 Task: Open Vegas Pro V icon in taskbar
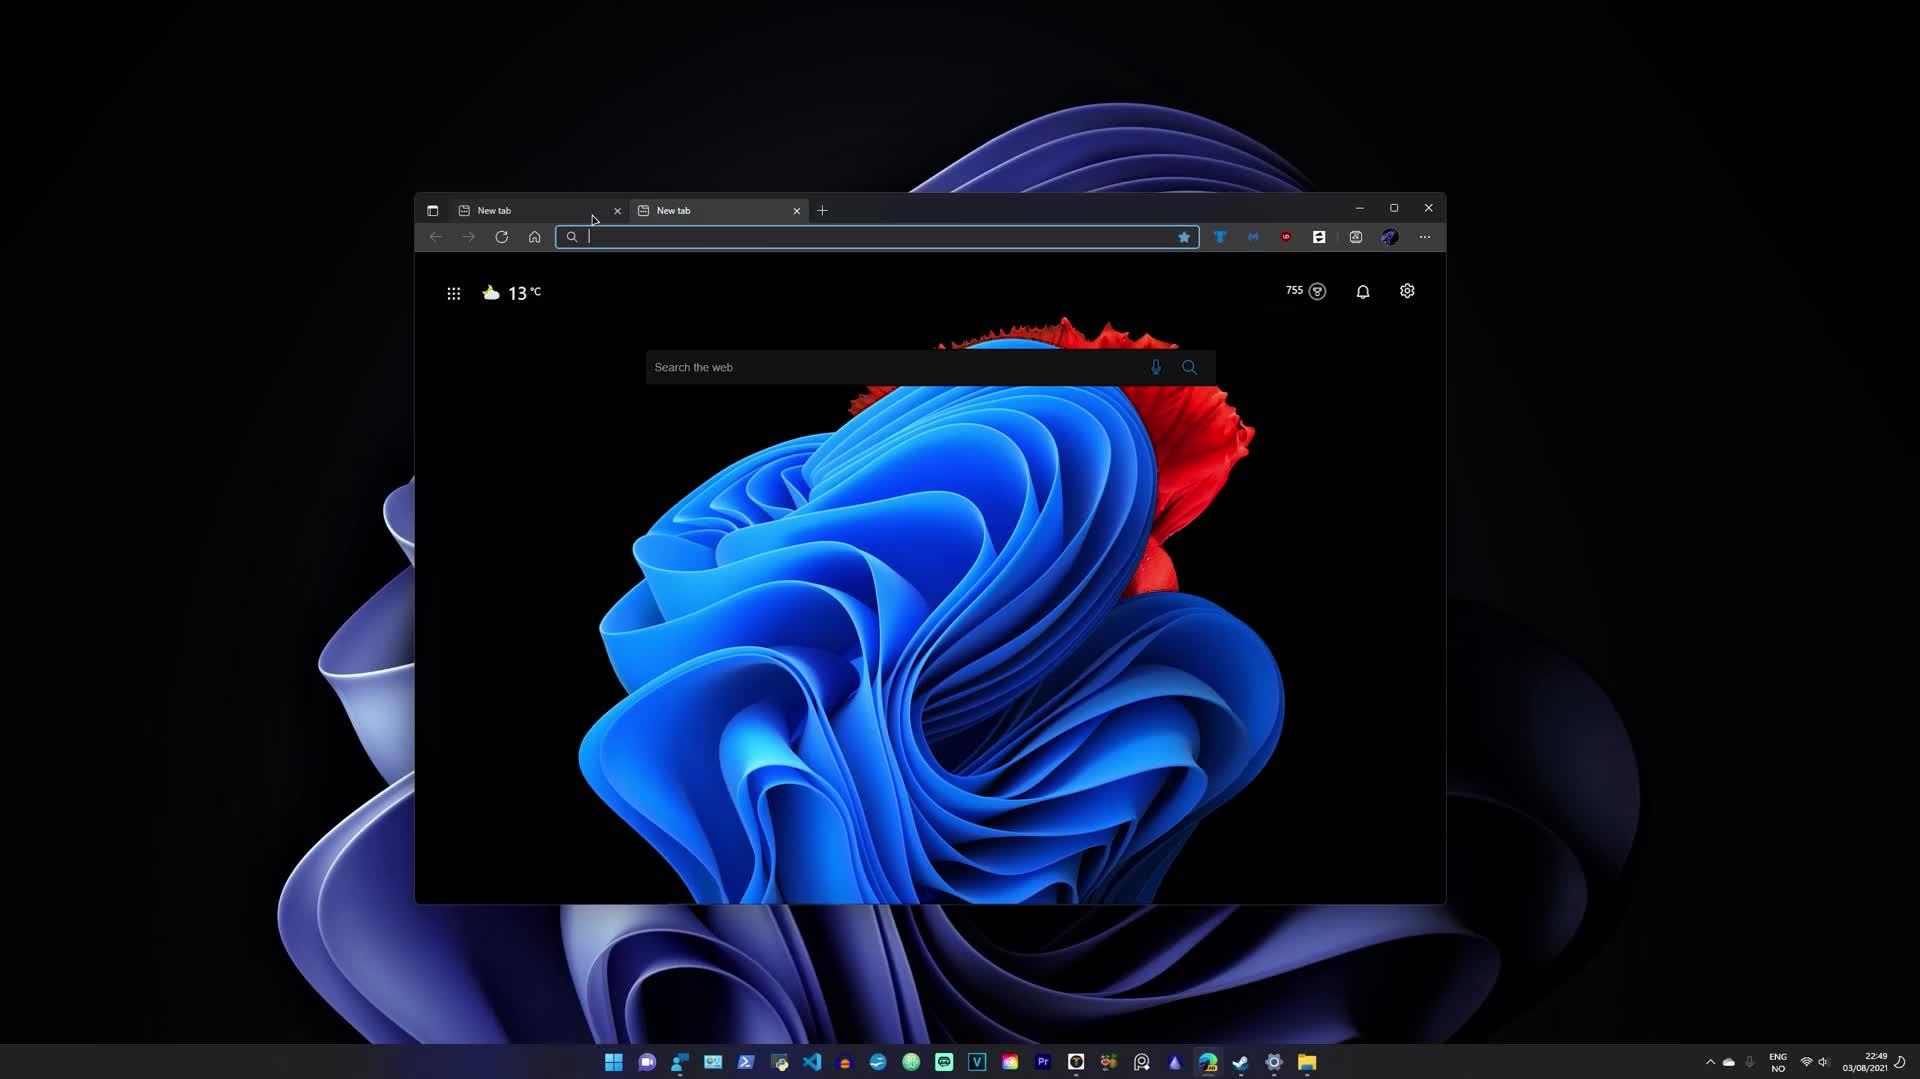click(x=977, y=1062)
